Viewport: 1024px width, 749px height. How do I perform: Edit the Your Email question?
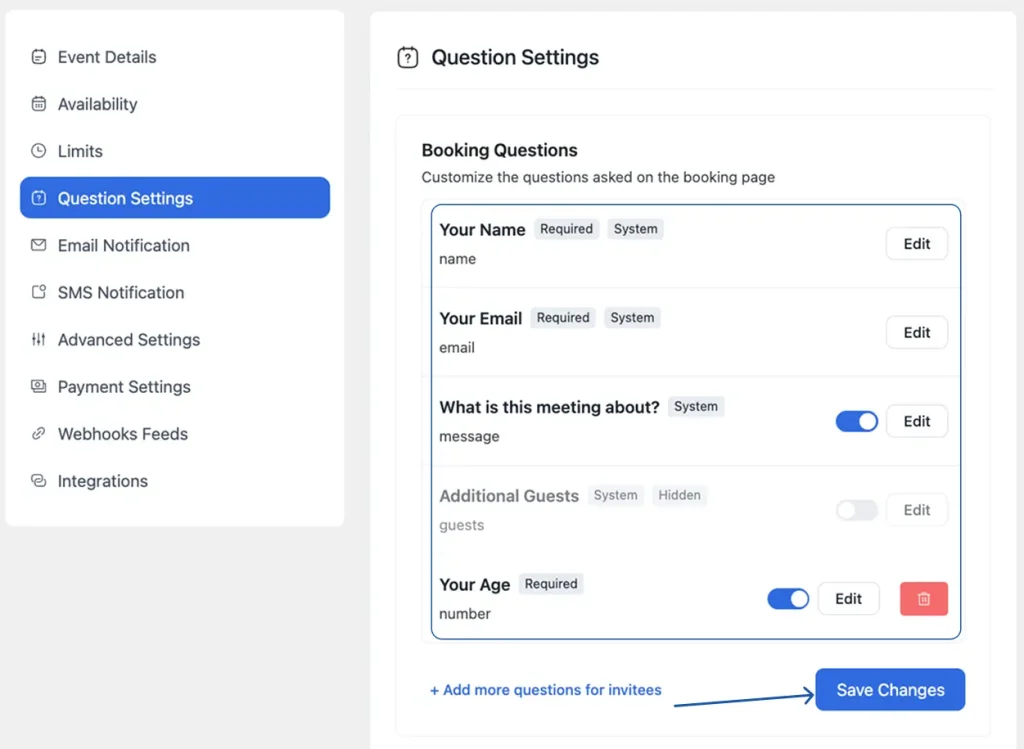pos(915,332)
